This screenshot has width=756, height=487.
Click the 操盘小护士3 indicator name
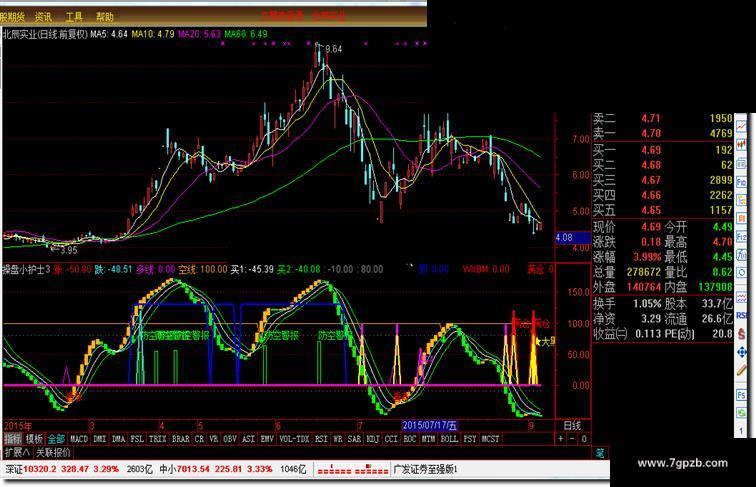pos(27,269)
